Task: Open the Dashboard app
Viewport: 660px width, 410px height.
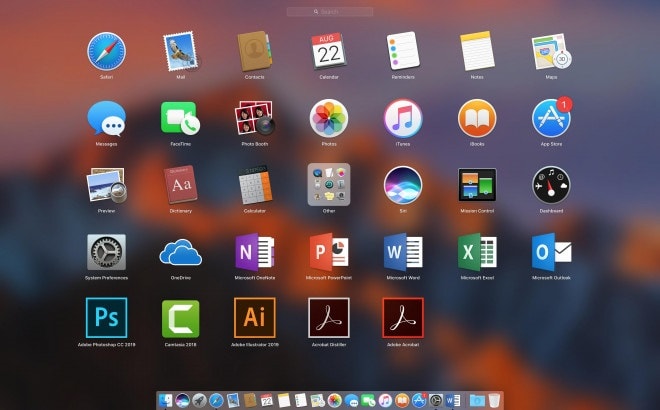Action: (x=551, y=185)
